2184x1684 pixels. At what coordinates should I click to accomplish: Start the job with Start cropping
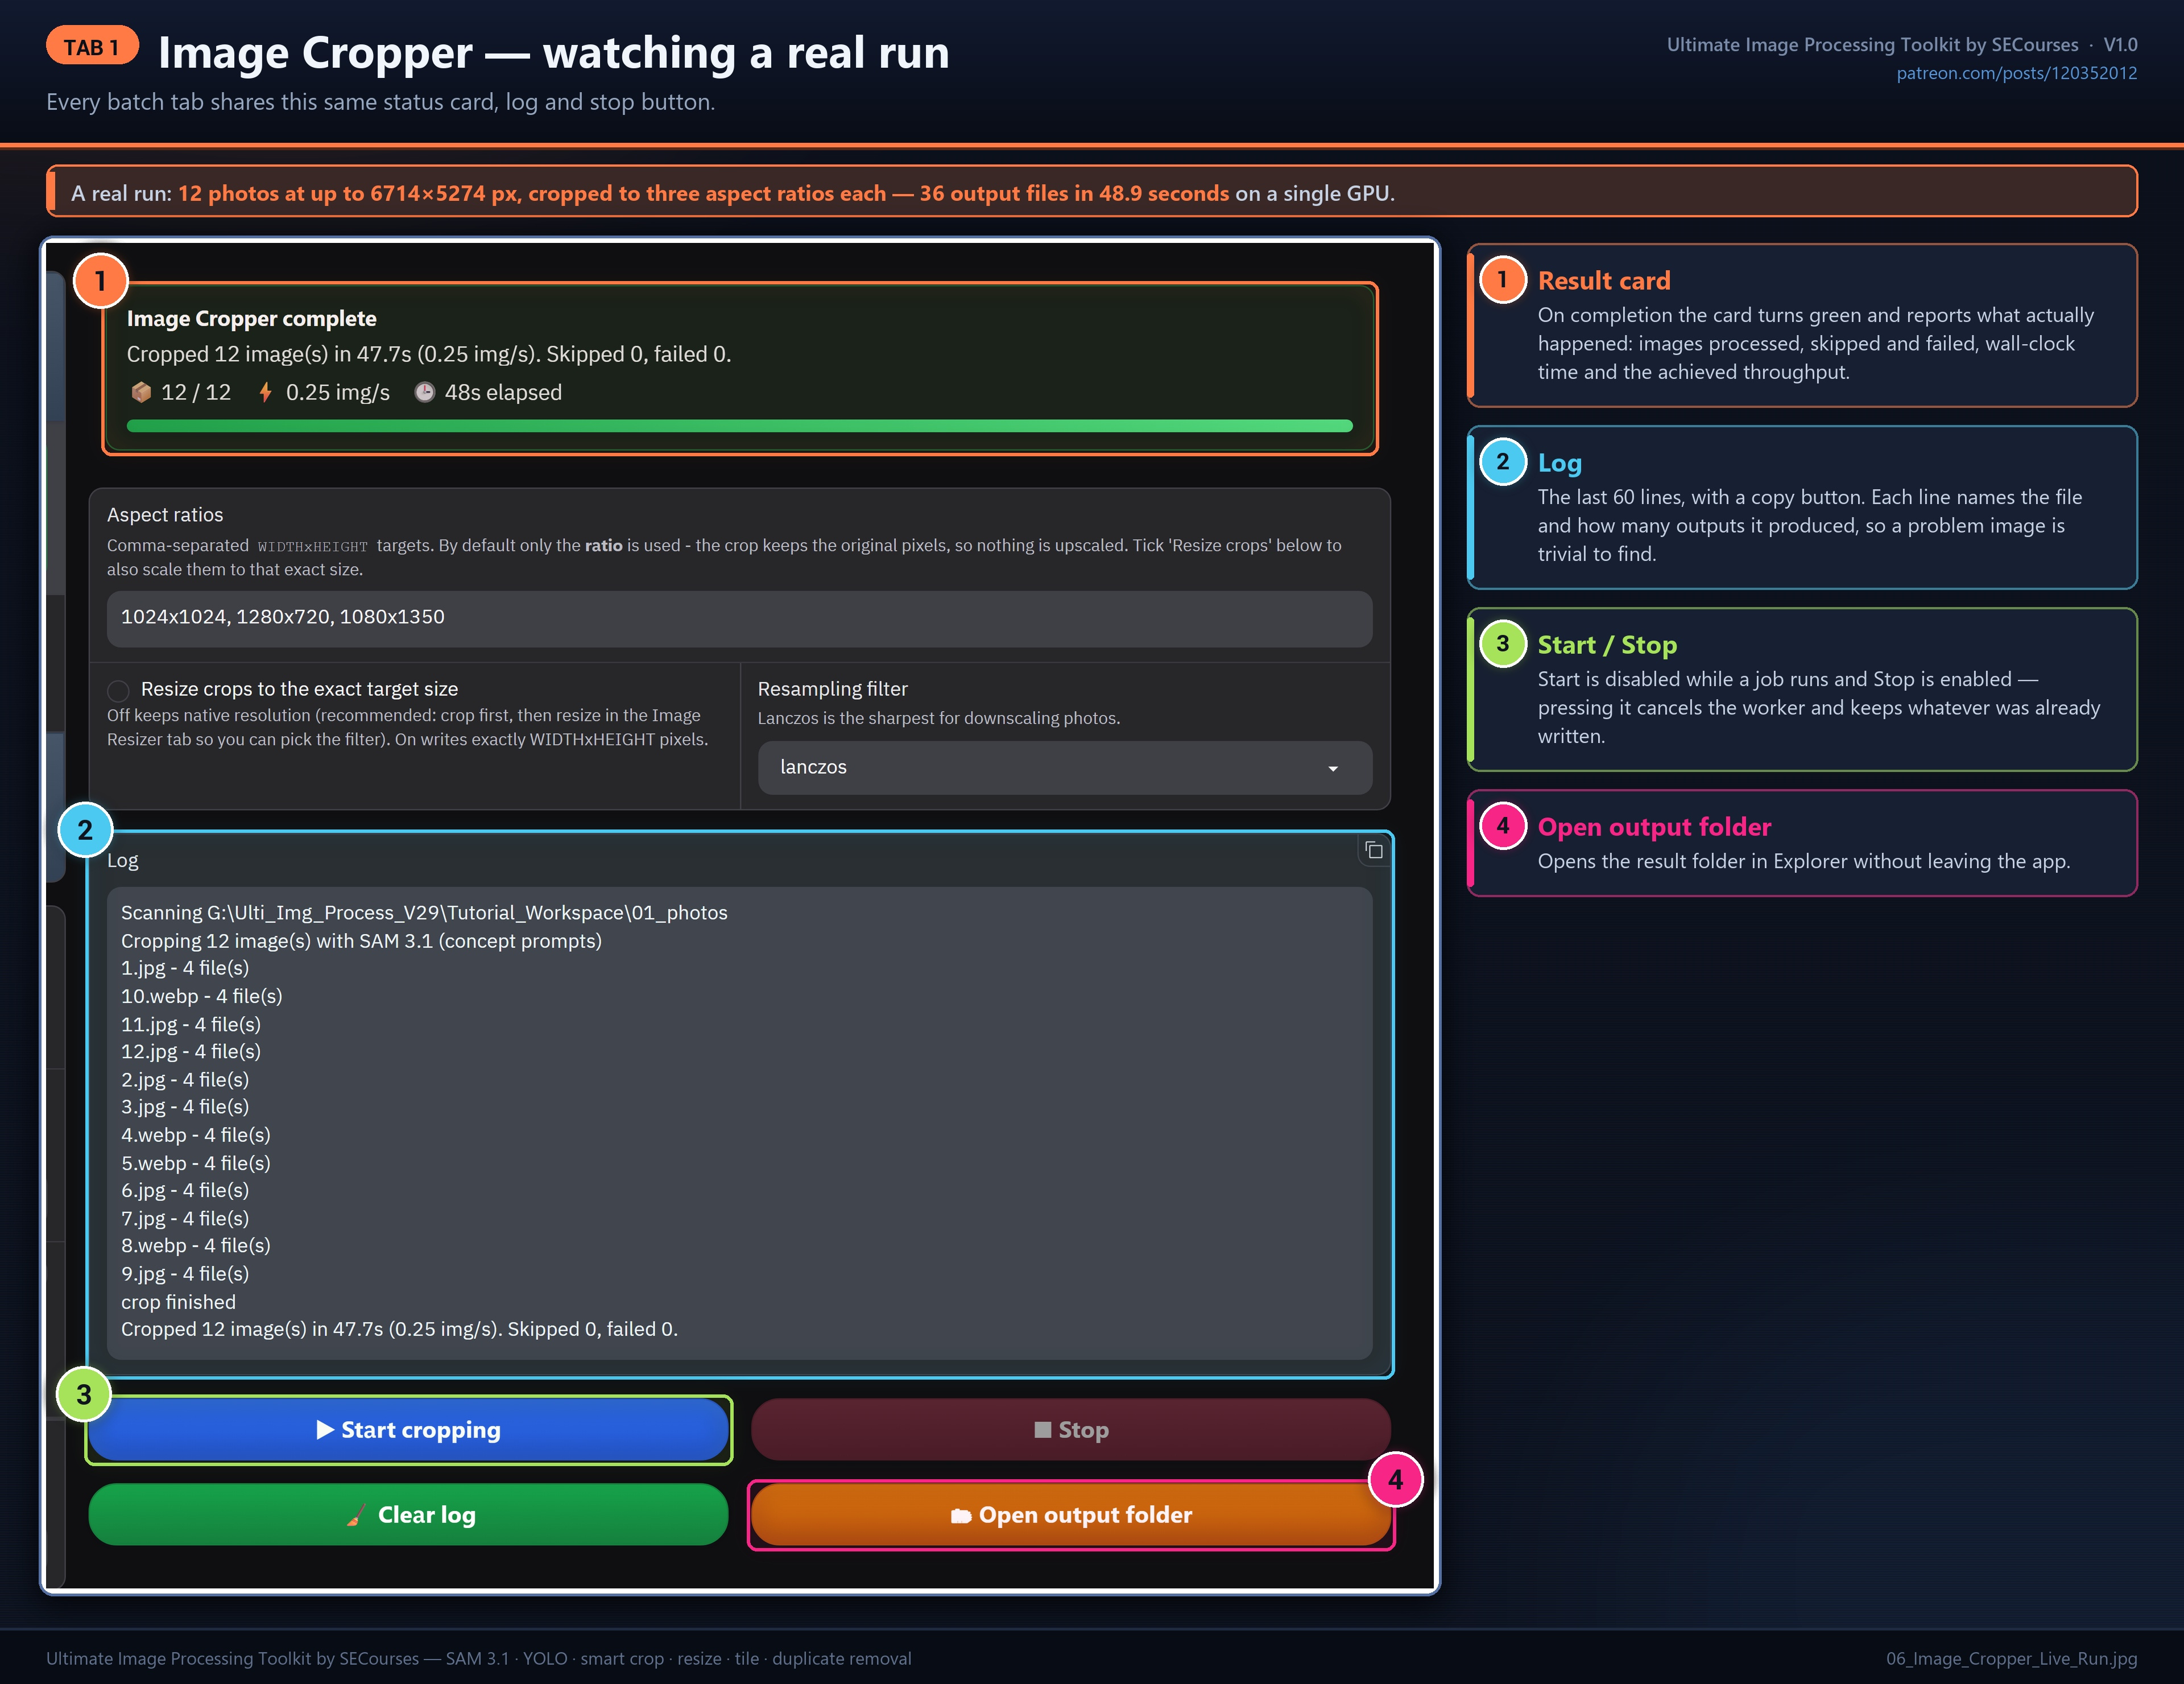click(408, 1430)
